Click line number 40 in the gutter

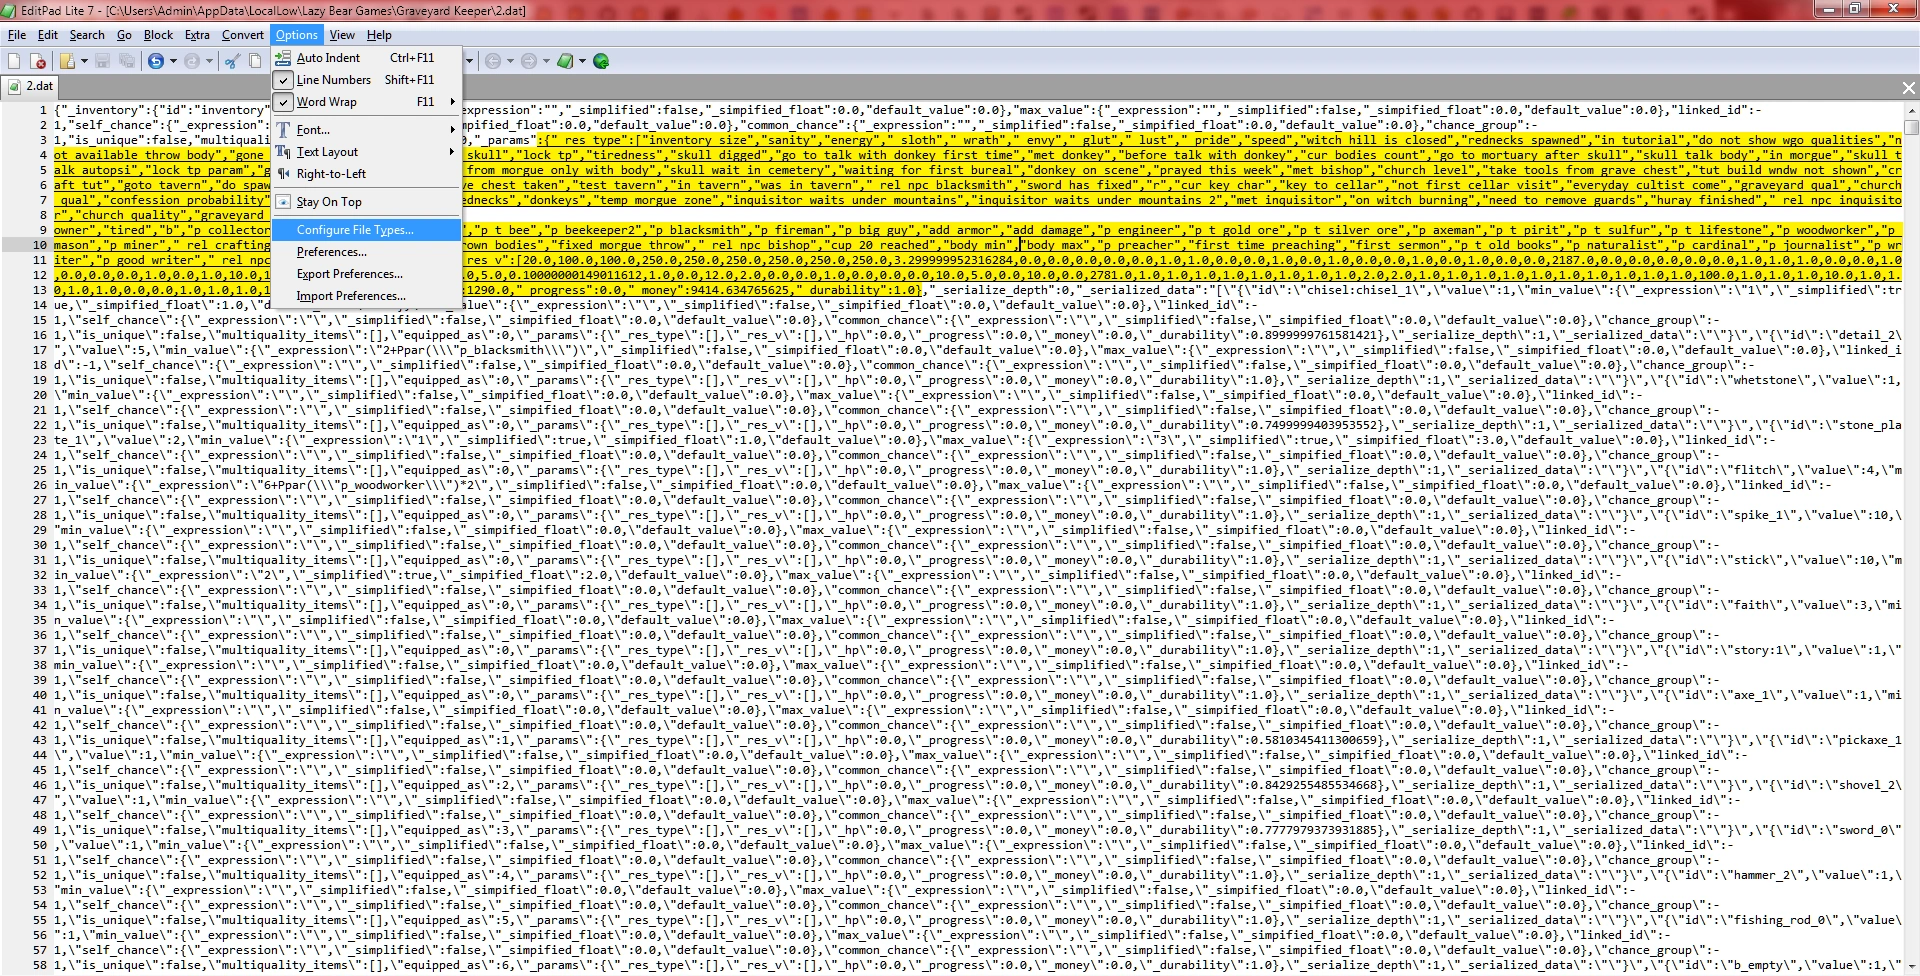40,695
